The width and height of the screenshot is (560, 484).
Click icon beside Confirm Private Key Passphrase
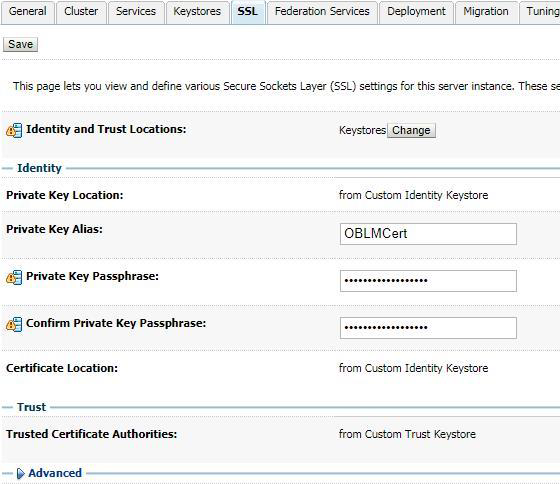click(x=14, y=324)
